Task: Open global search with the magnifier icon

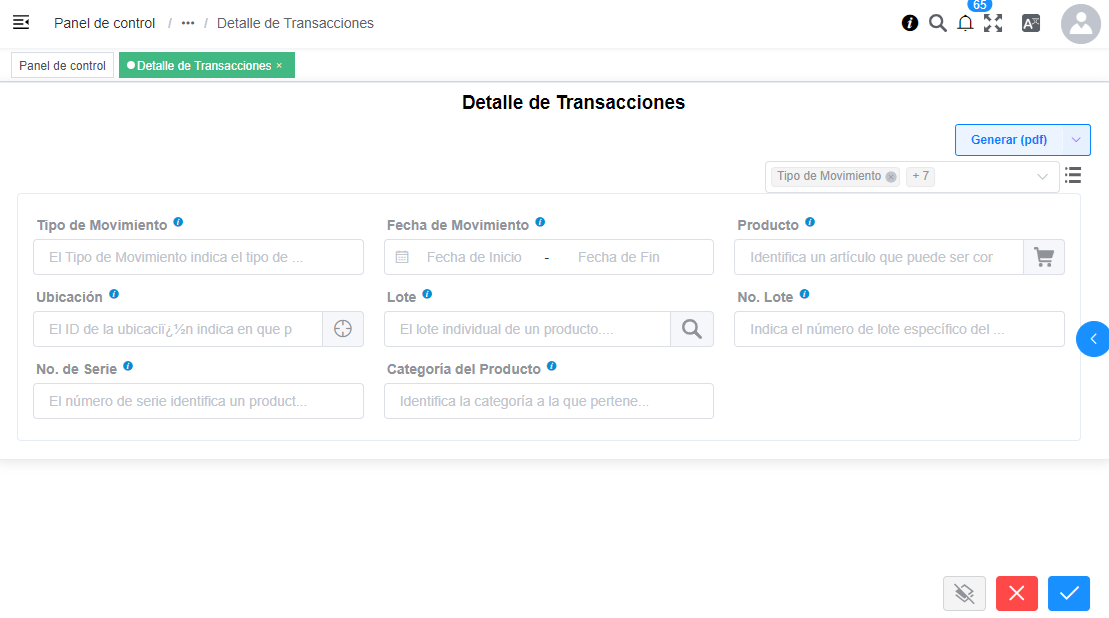Action: [x=938, y=23]
